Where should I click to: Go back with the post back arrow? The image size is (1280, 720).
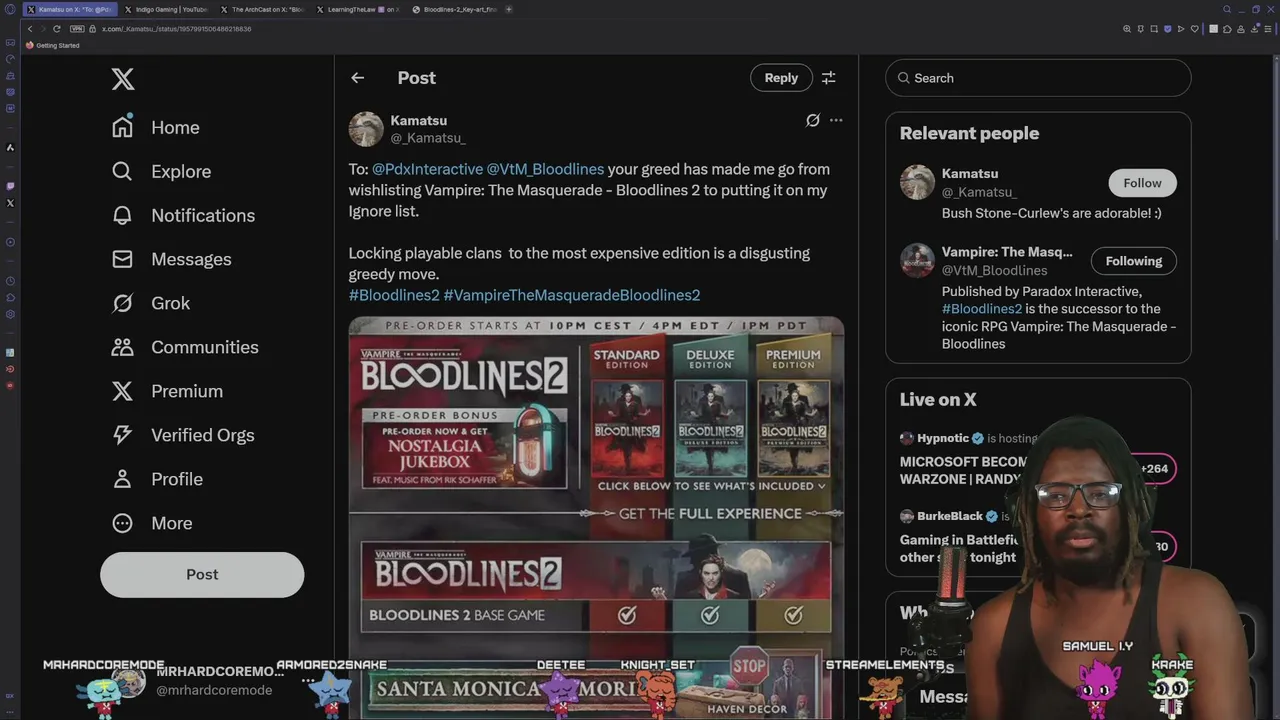coord(357,78)
